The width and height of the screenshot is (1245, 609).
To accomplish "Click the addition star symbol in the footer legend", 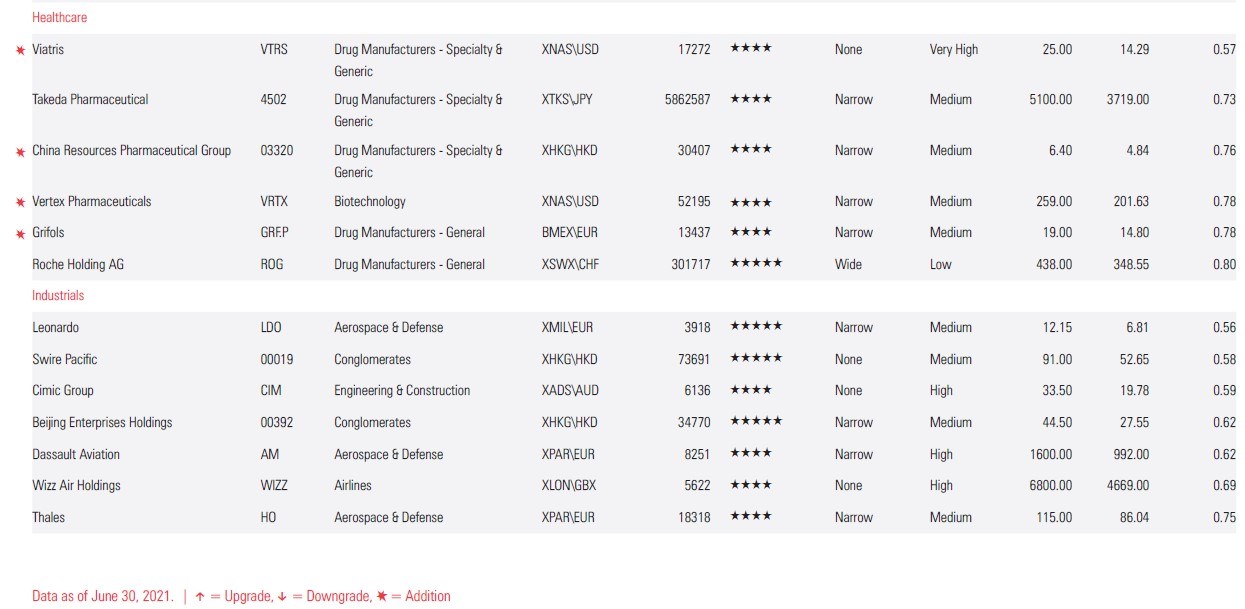I will click(381, 597).
